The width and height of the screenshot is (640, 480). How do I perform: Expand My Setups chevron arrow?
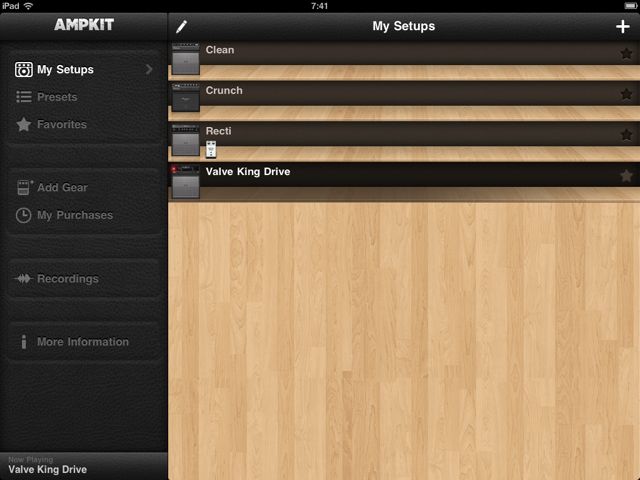click(149, 69)
